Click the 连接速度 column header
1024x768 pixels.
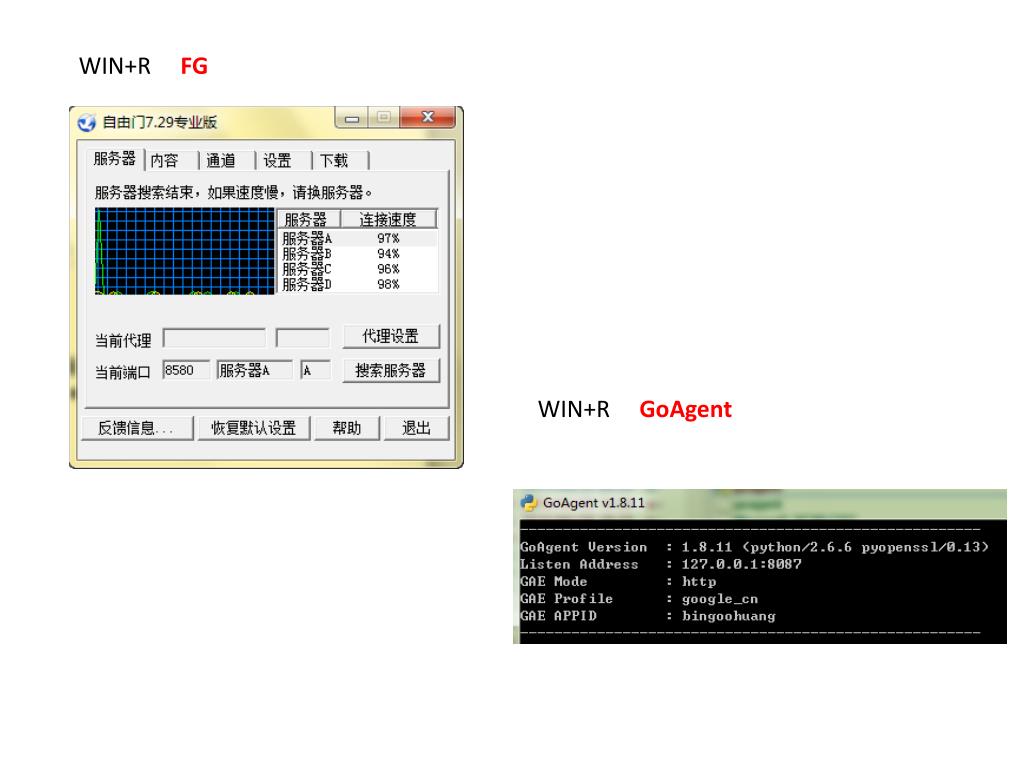(389, 219)
